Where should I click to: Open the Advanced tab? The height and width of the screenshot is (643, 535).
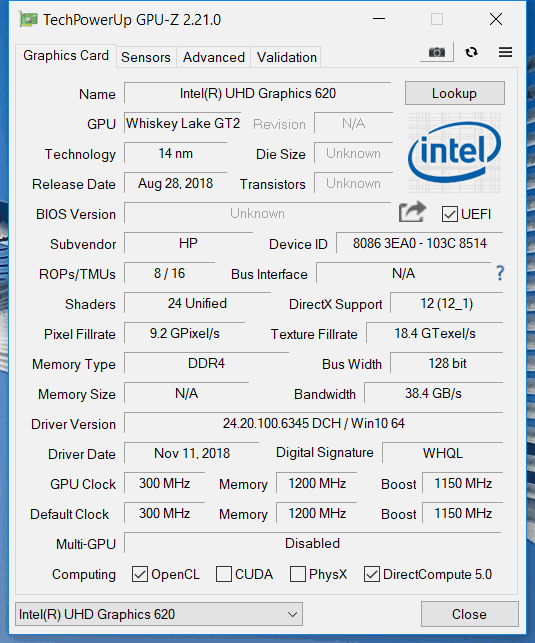214,57
